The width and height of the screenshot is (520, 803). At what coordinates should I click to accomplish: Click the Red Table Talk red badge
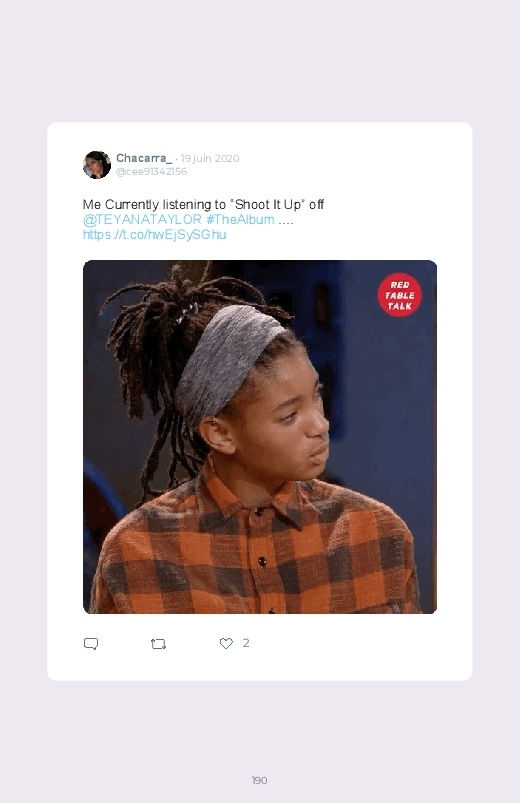(400, 295)
